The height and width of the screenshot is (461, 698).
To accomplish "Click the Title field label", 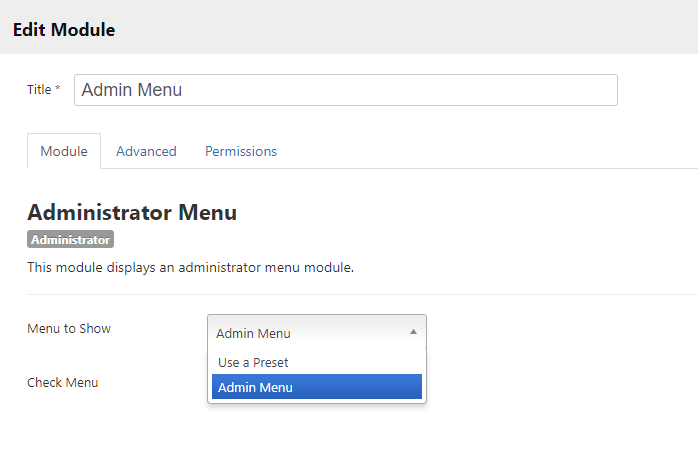I will pyautogui.click(x=39, y=90).
